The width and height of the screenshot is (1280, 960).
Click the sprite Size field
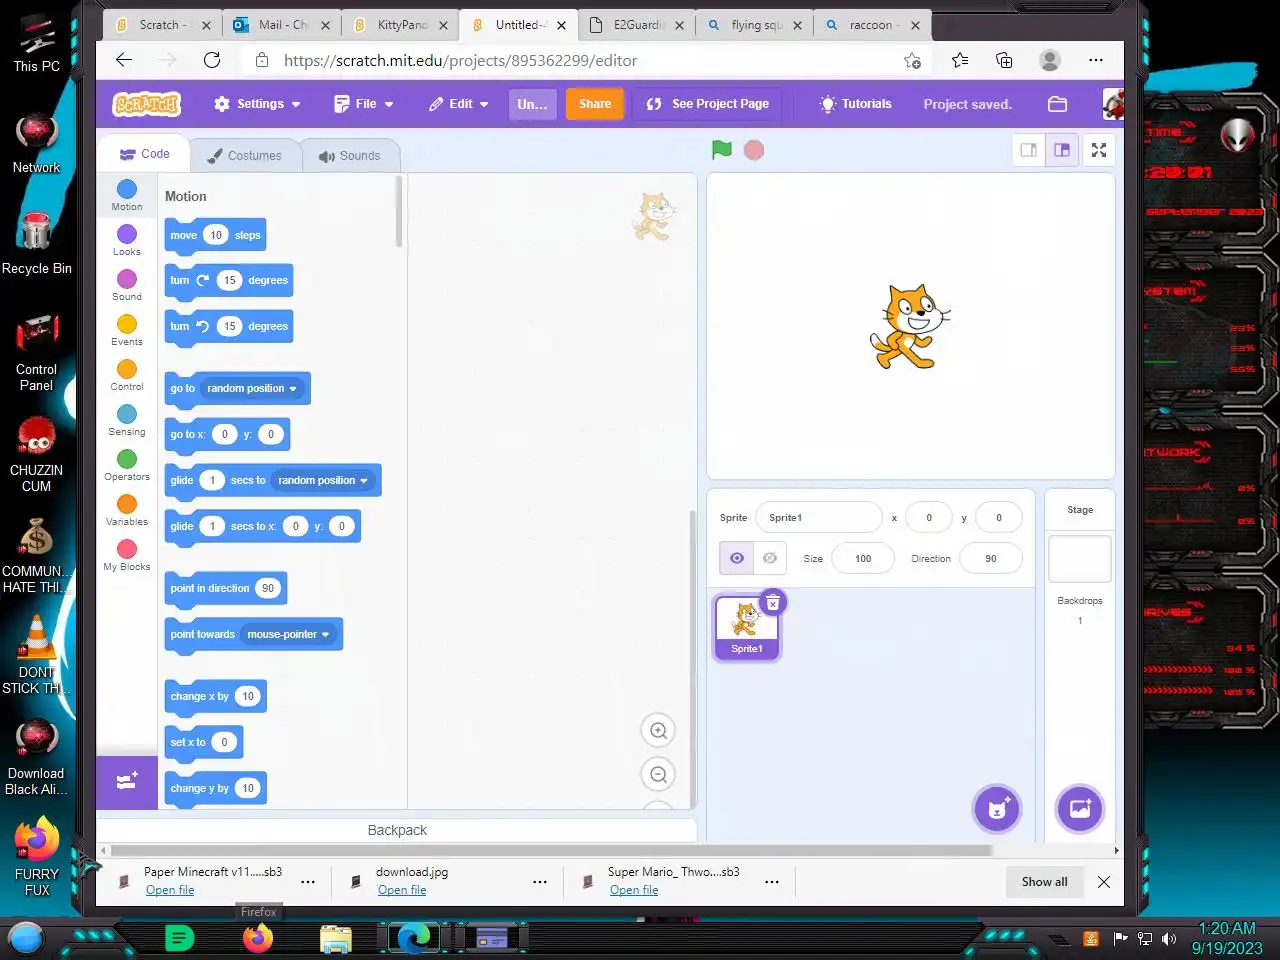[x=863, y=558]
